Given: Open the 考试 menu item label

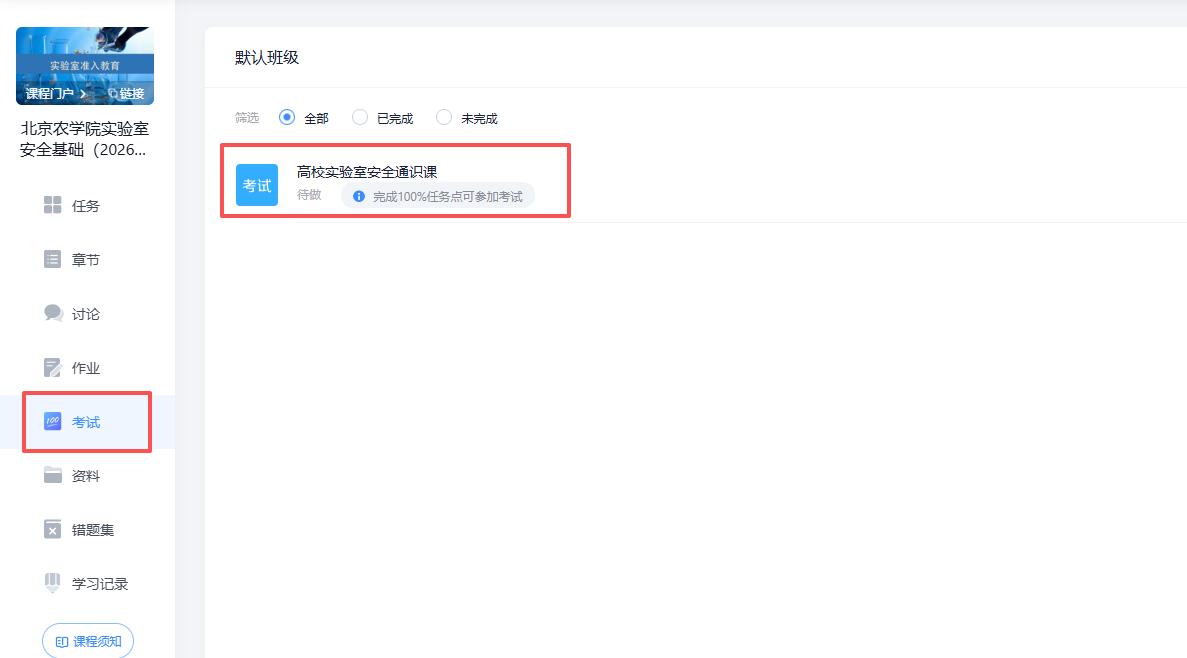Looking at the screenshot, I should [x=86, y=423].
